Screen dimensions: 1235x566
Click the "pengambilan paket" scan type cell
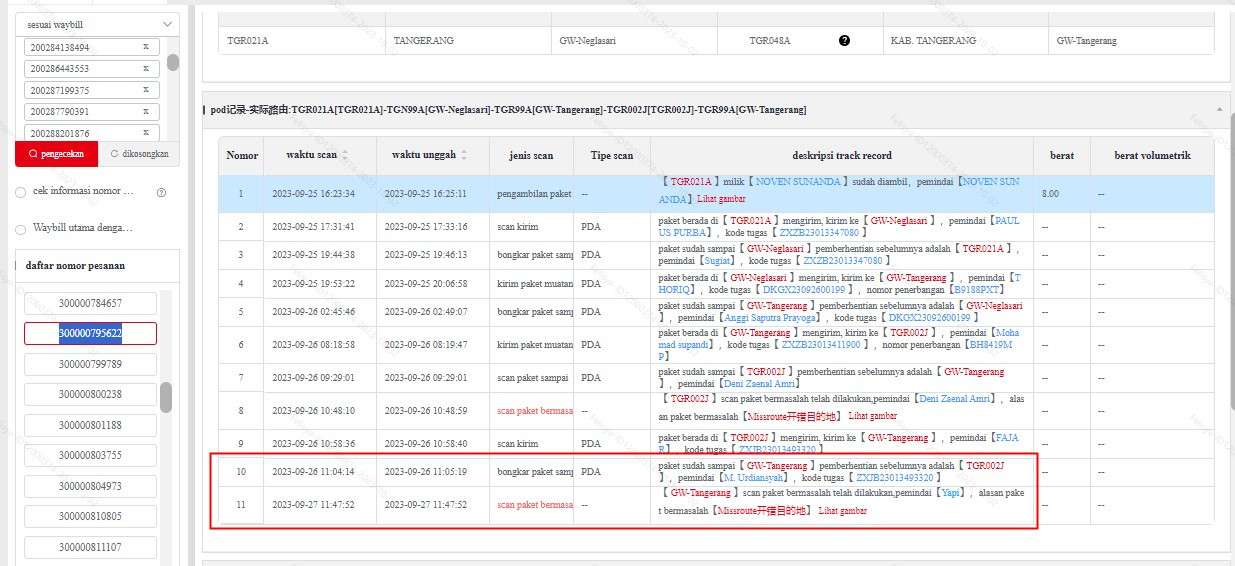tap(531, 193)
